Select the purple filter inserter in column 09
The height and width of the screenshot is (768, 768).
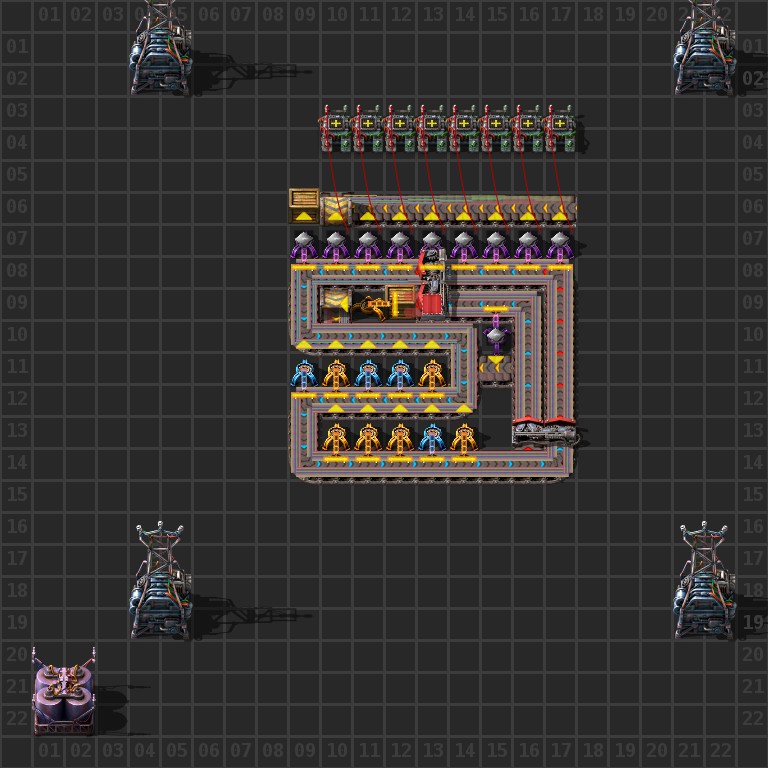[x=304, y=245]
